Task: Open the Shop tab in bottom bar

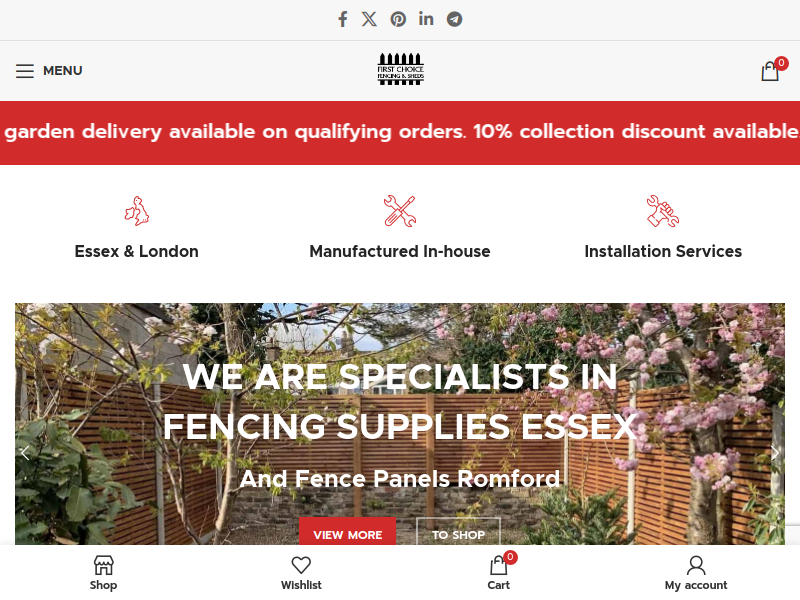Action: pos(104,573)
